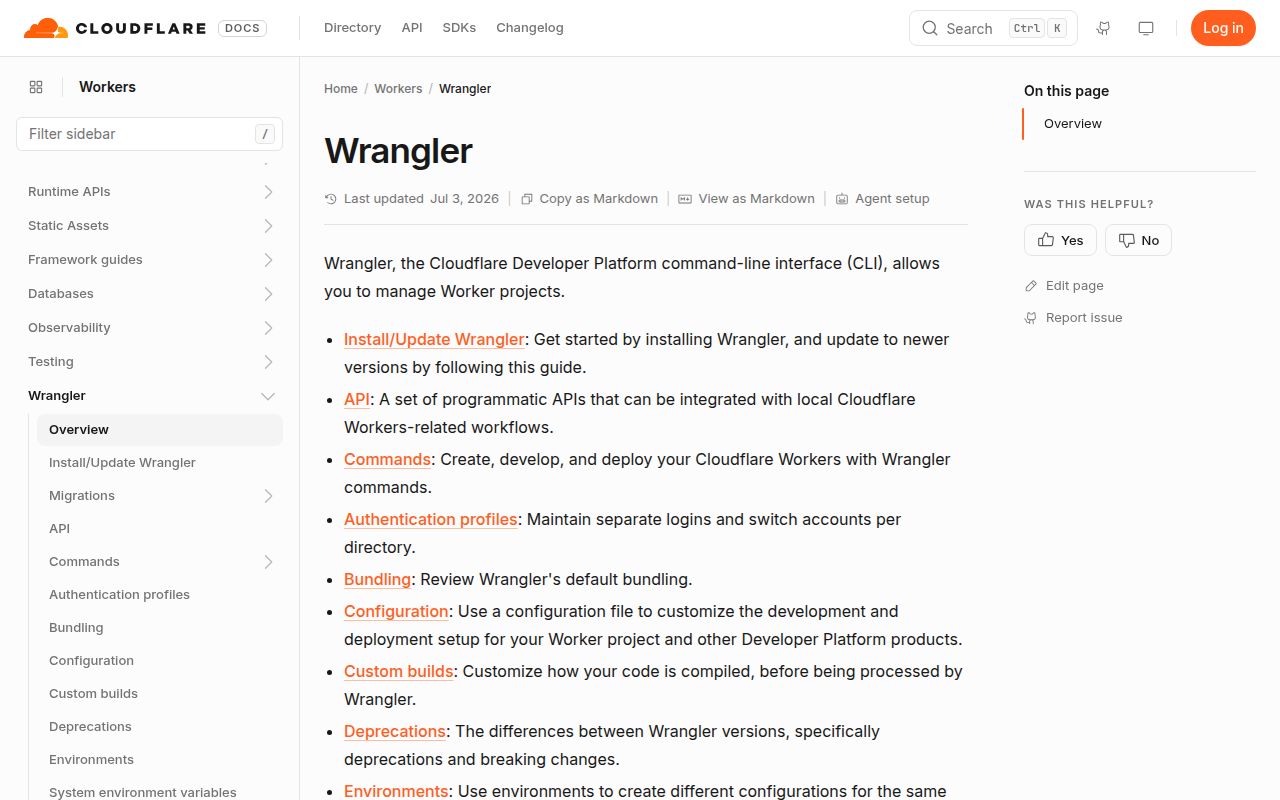Click Environments link in article

[396, 791]
